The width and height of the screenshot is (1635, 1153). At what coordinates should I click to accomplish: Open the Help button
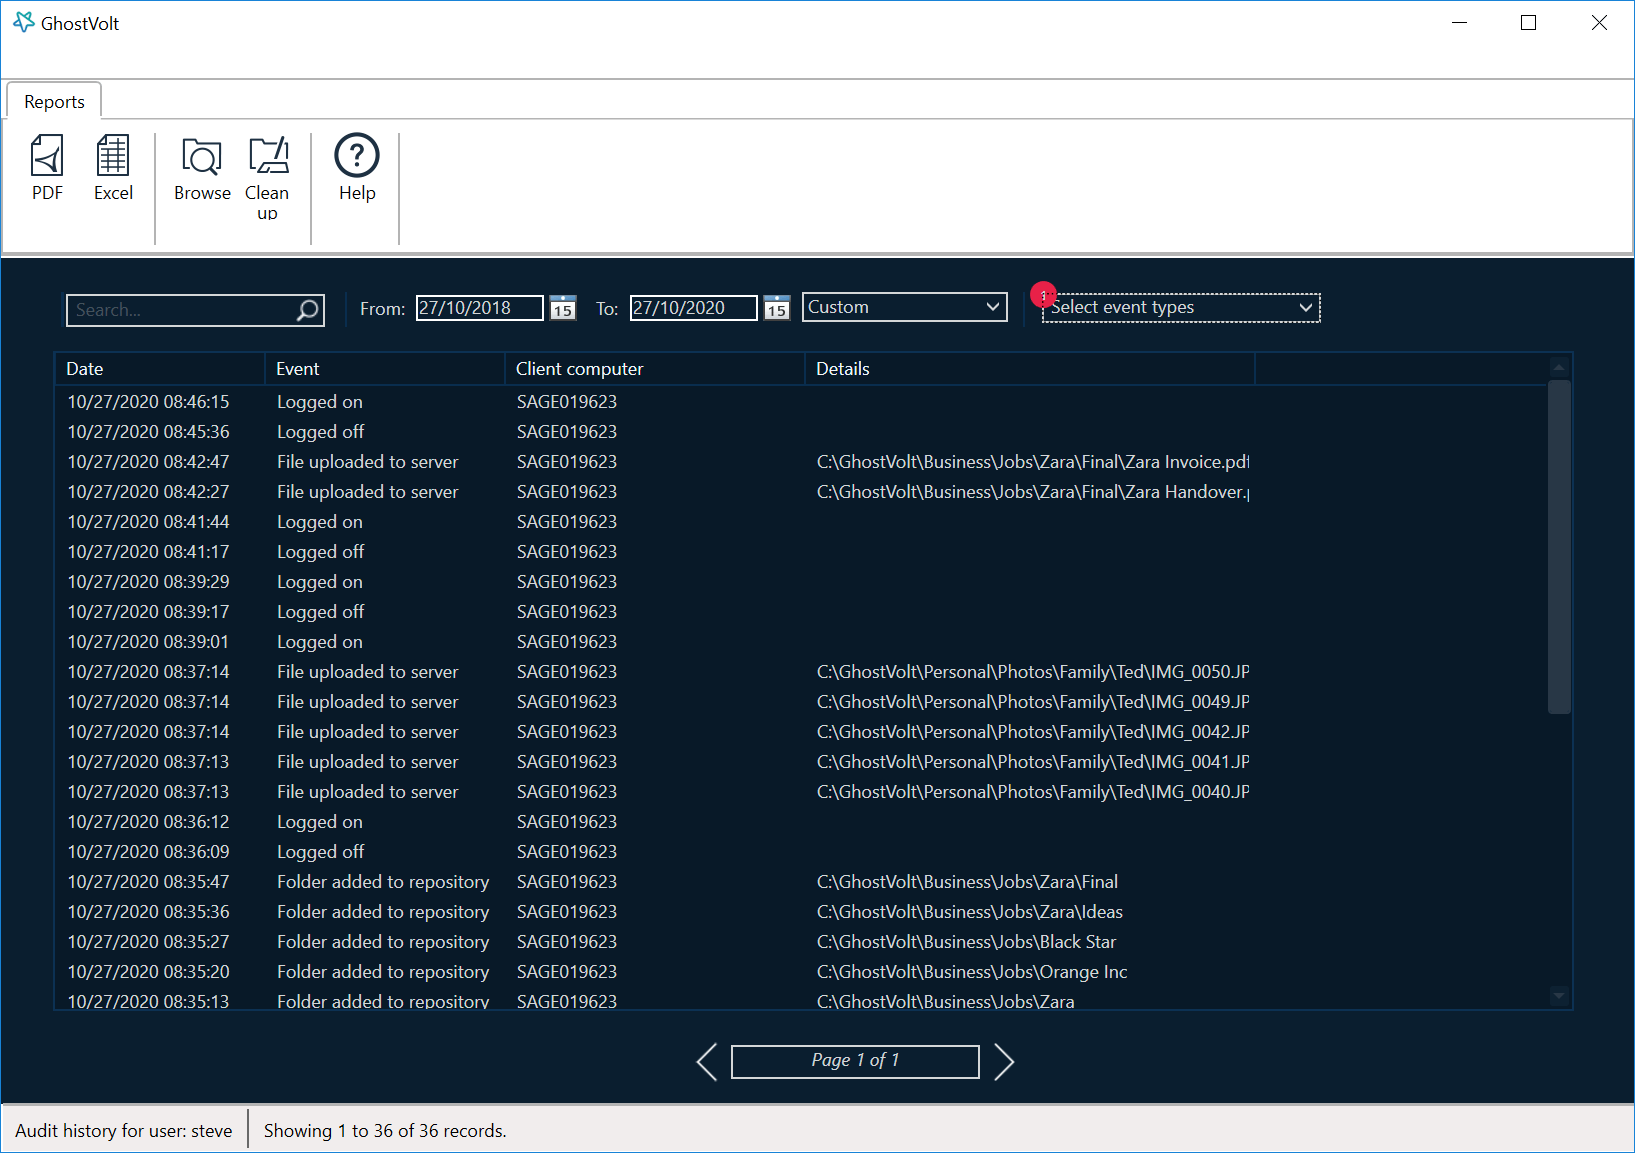357,168
